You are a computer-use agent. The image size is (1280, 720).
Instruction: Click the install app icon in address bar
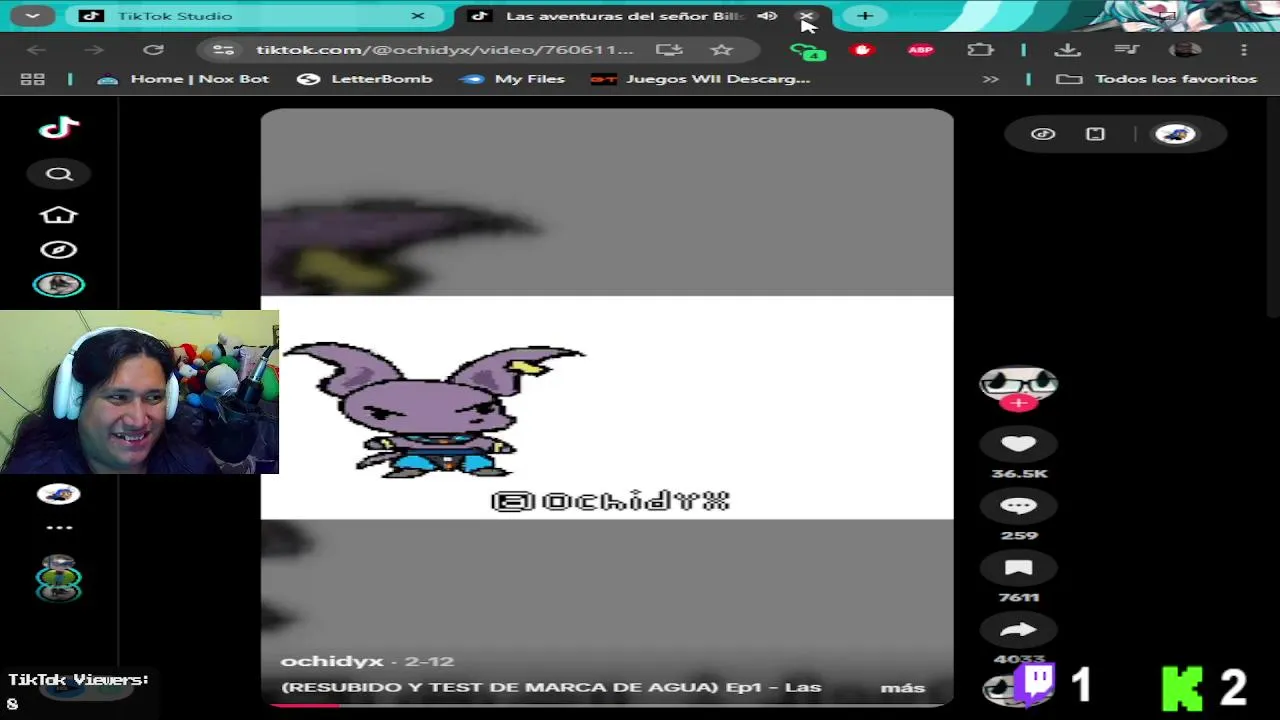pos(669,50)
